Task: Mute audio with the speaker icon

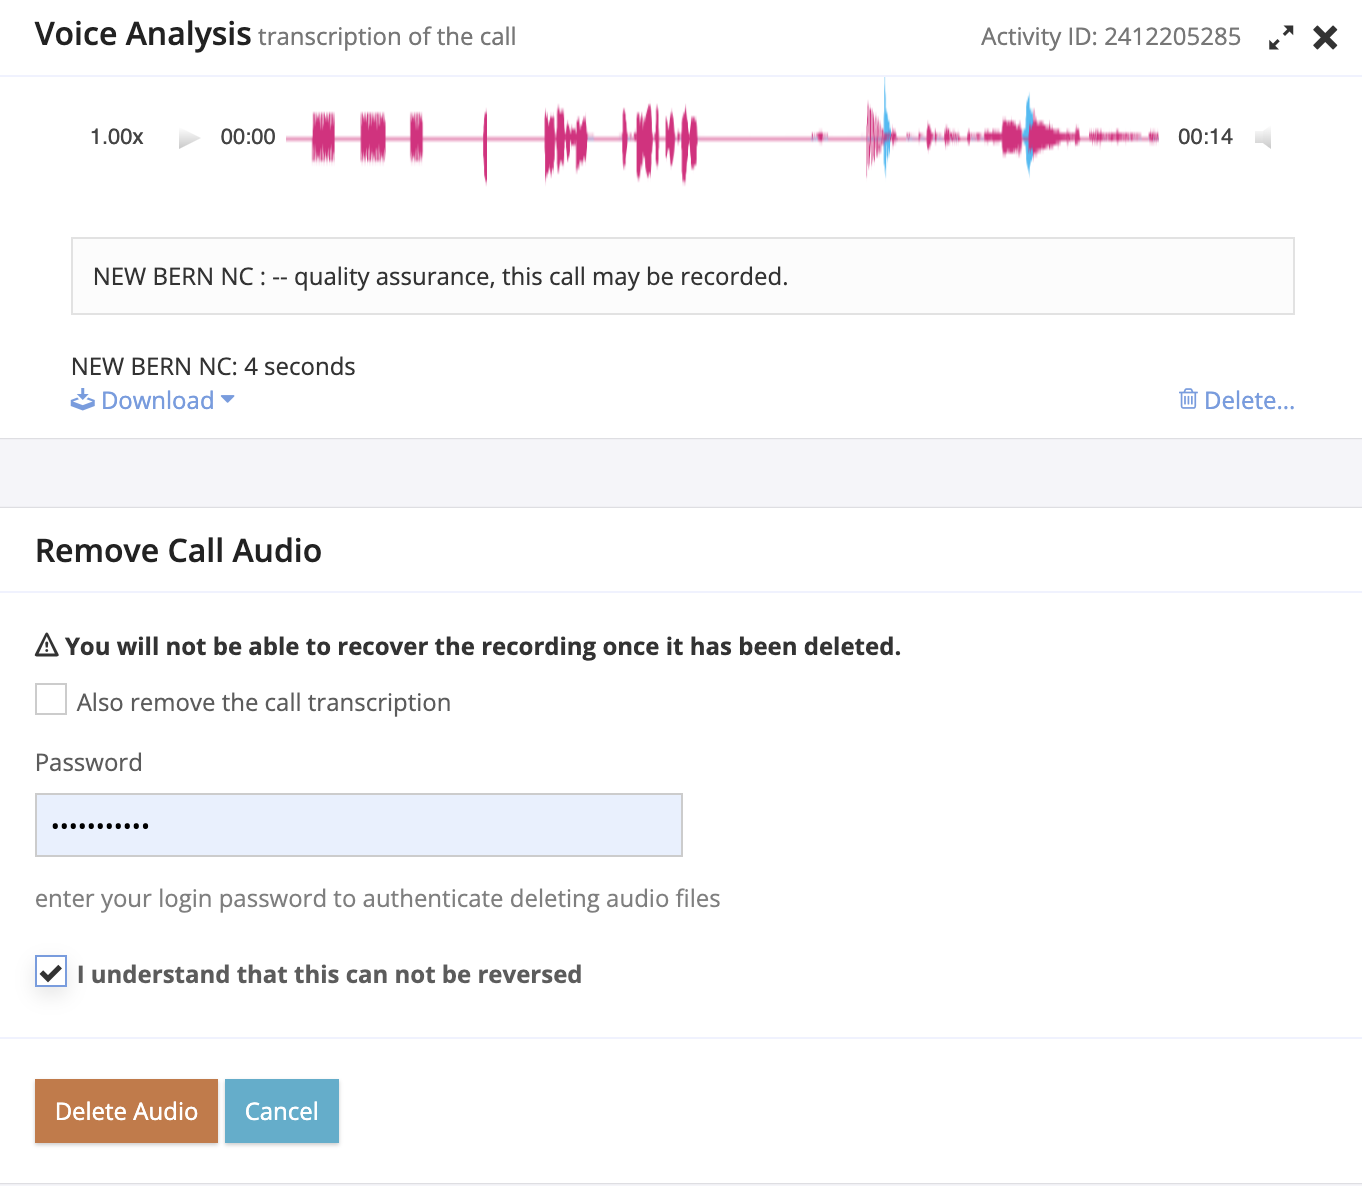Action: (1263, 138)
